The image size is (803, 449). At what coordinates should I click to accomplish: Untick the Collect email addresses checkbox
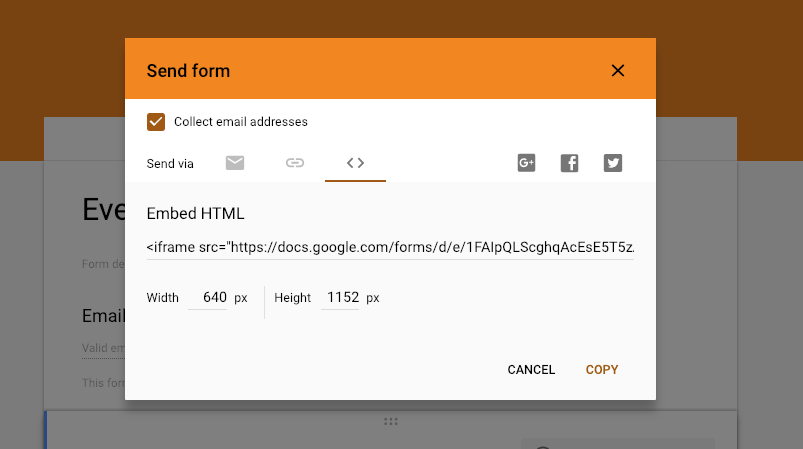point(156,122)
